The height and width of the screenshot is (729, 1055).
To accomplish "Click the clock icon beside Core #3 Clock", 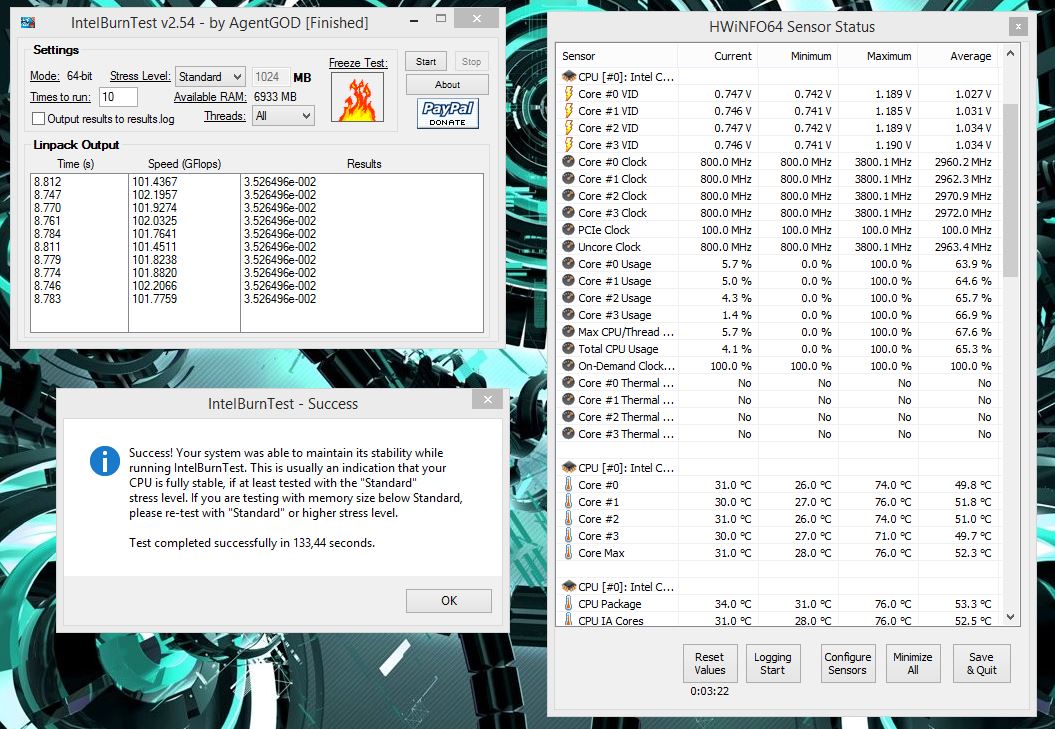I will click(x=569, y=213).
